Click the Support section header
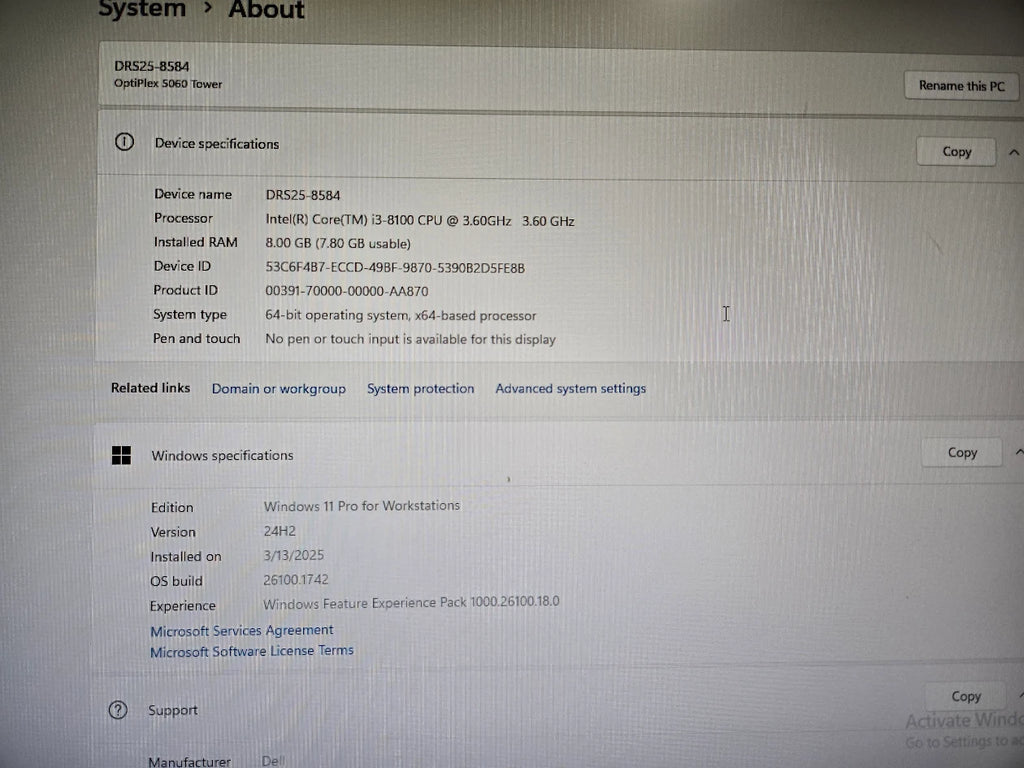This screenshot has height=768, width=1024. tap(173, 710)
